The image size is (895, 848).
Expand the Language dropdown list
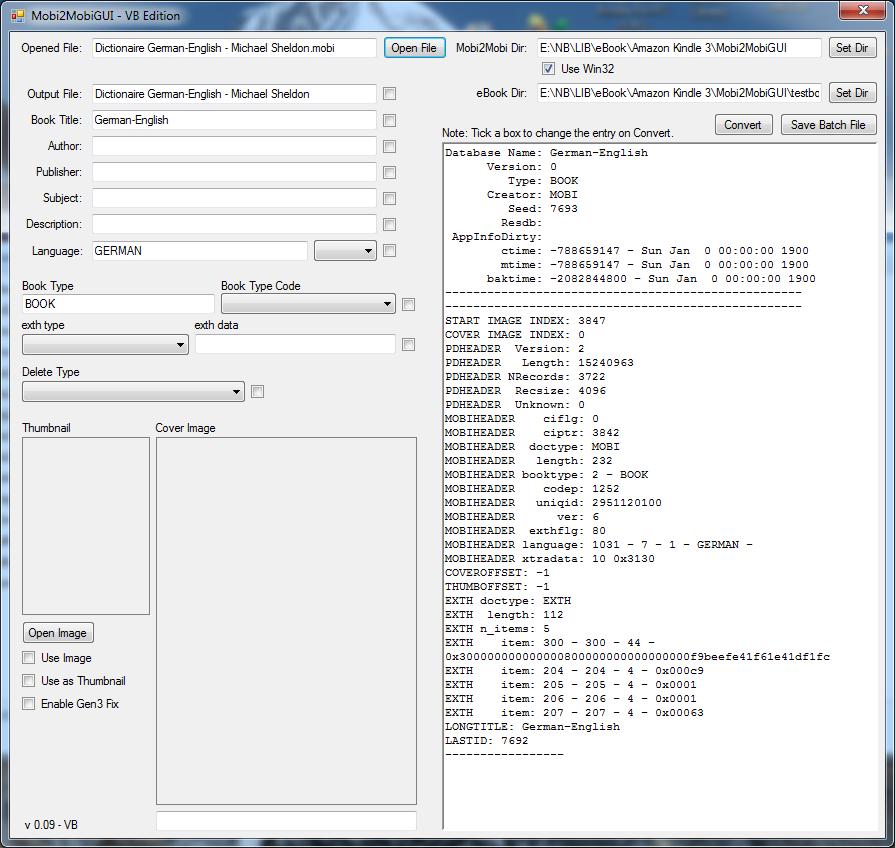point(345,251)
